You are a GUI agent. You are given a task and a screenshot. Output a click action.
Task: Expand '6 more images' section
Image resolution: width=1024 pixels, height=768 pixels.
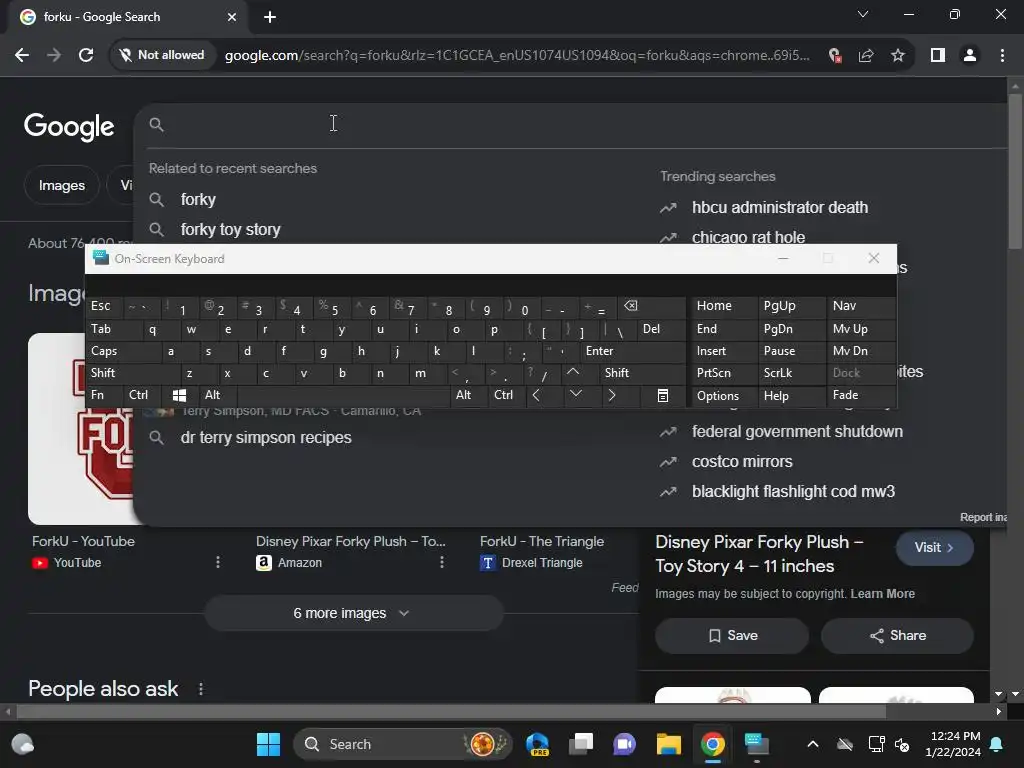[353, 613]
